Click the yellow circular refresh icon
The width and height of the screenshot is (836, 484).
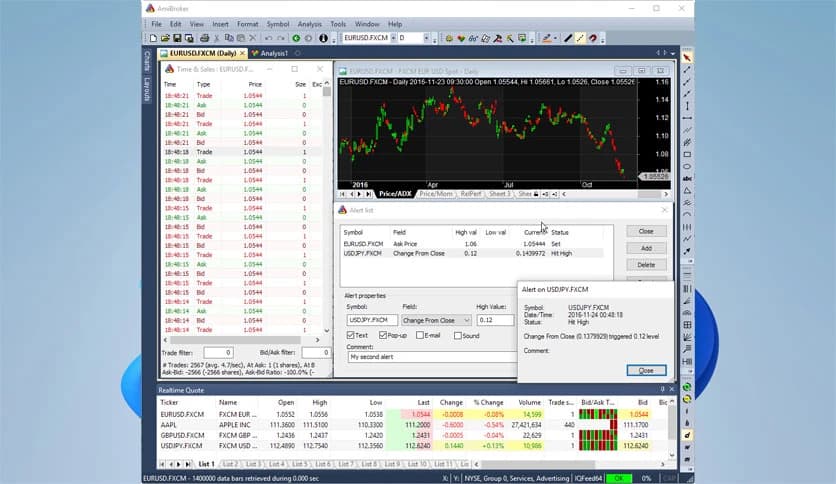point(687,399)
